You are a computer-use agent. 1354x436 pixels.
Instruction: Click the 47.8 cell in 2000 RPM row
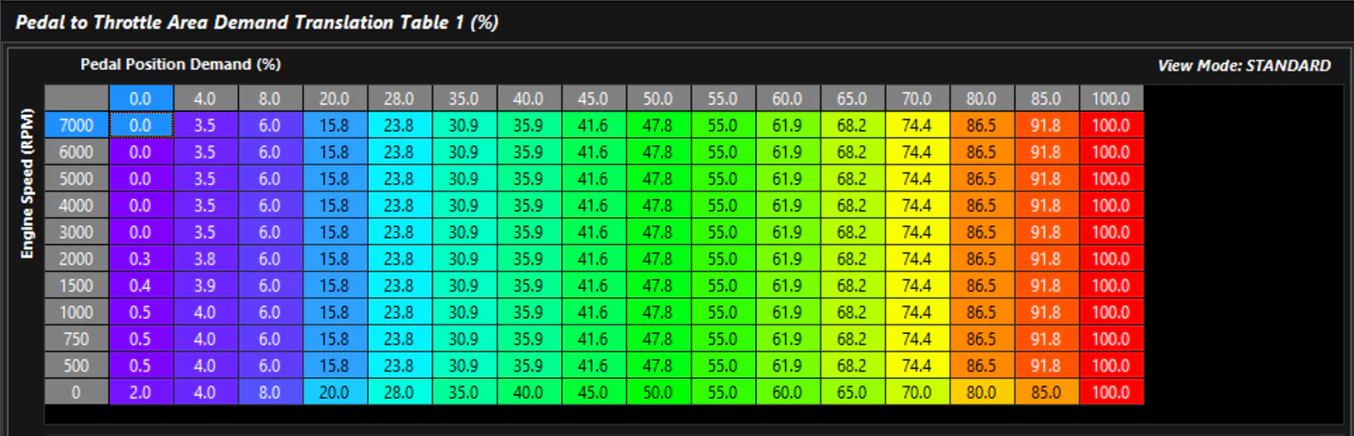[658, 258]
